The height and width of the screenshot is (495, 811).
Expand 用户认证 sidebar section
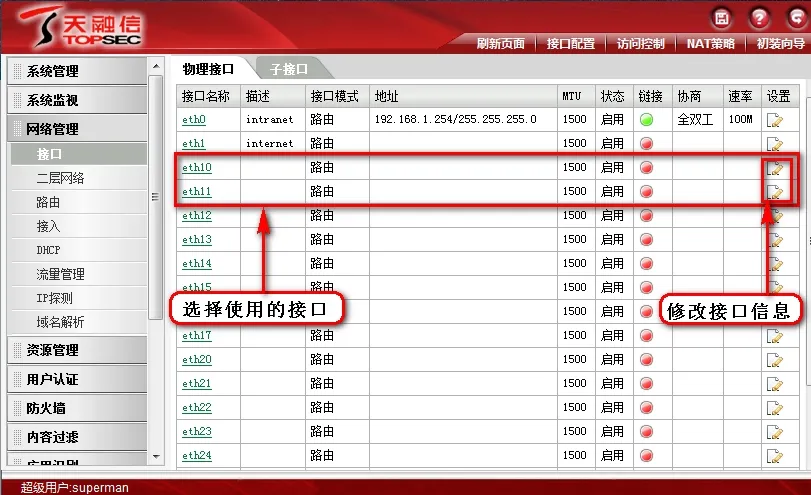[x=78, y=379]
